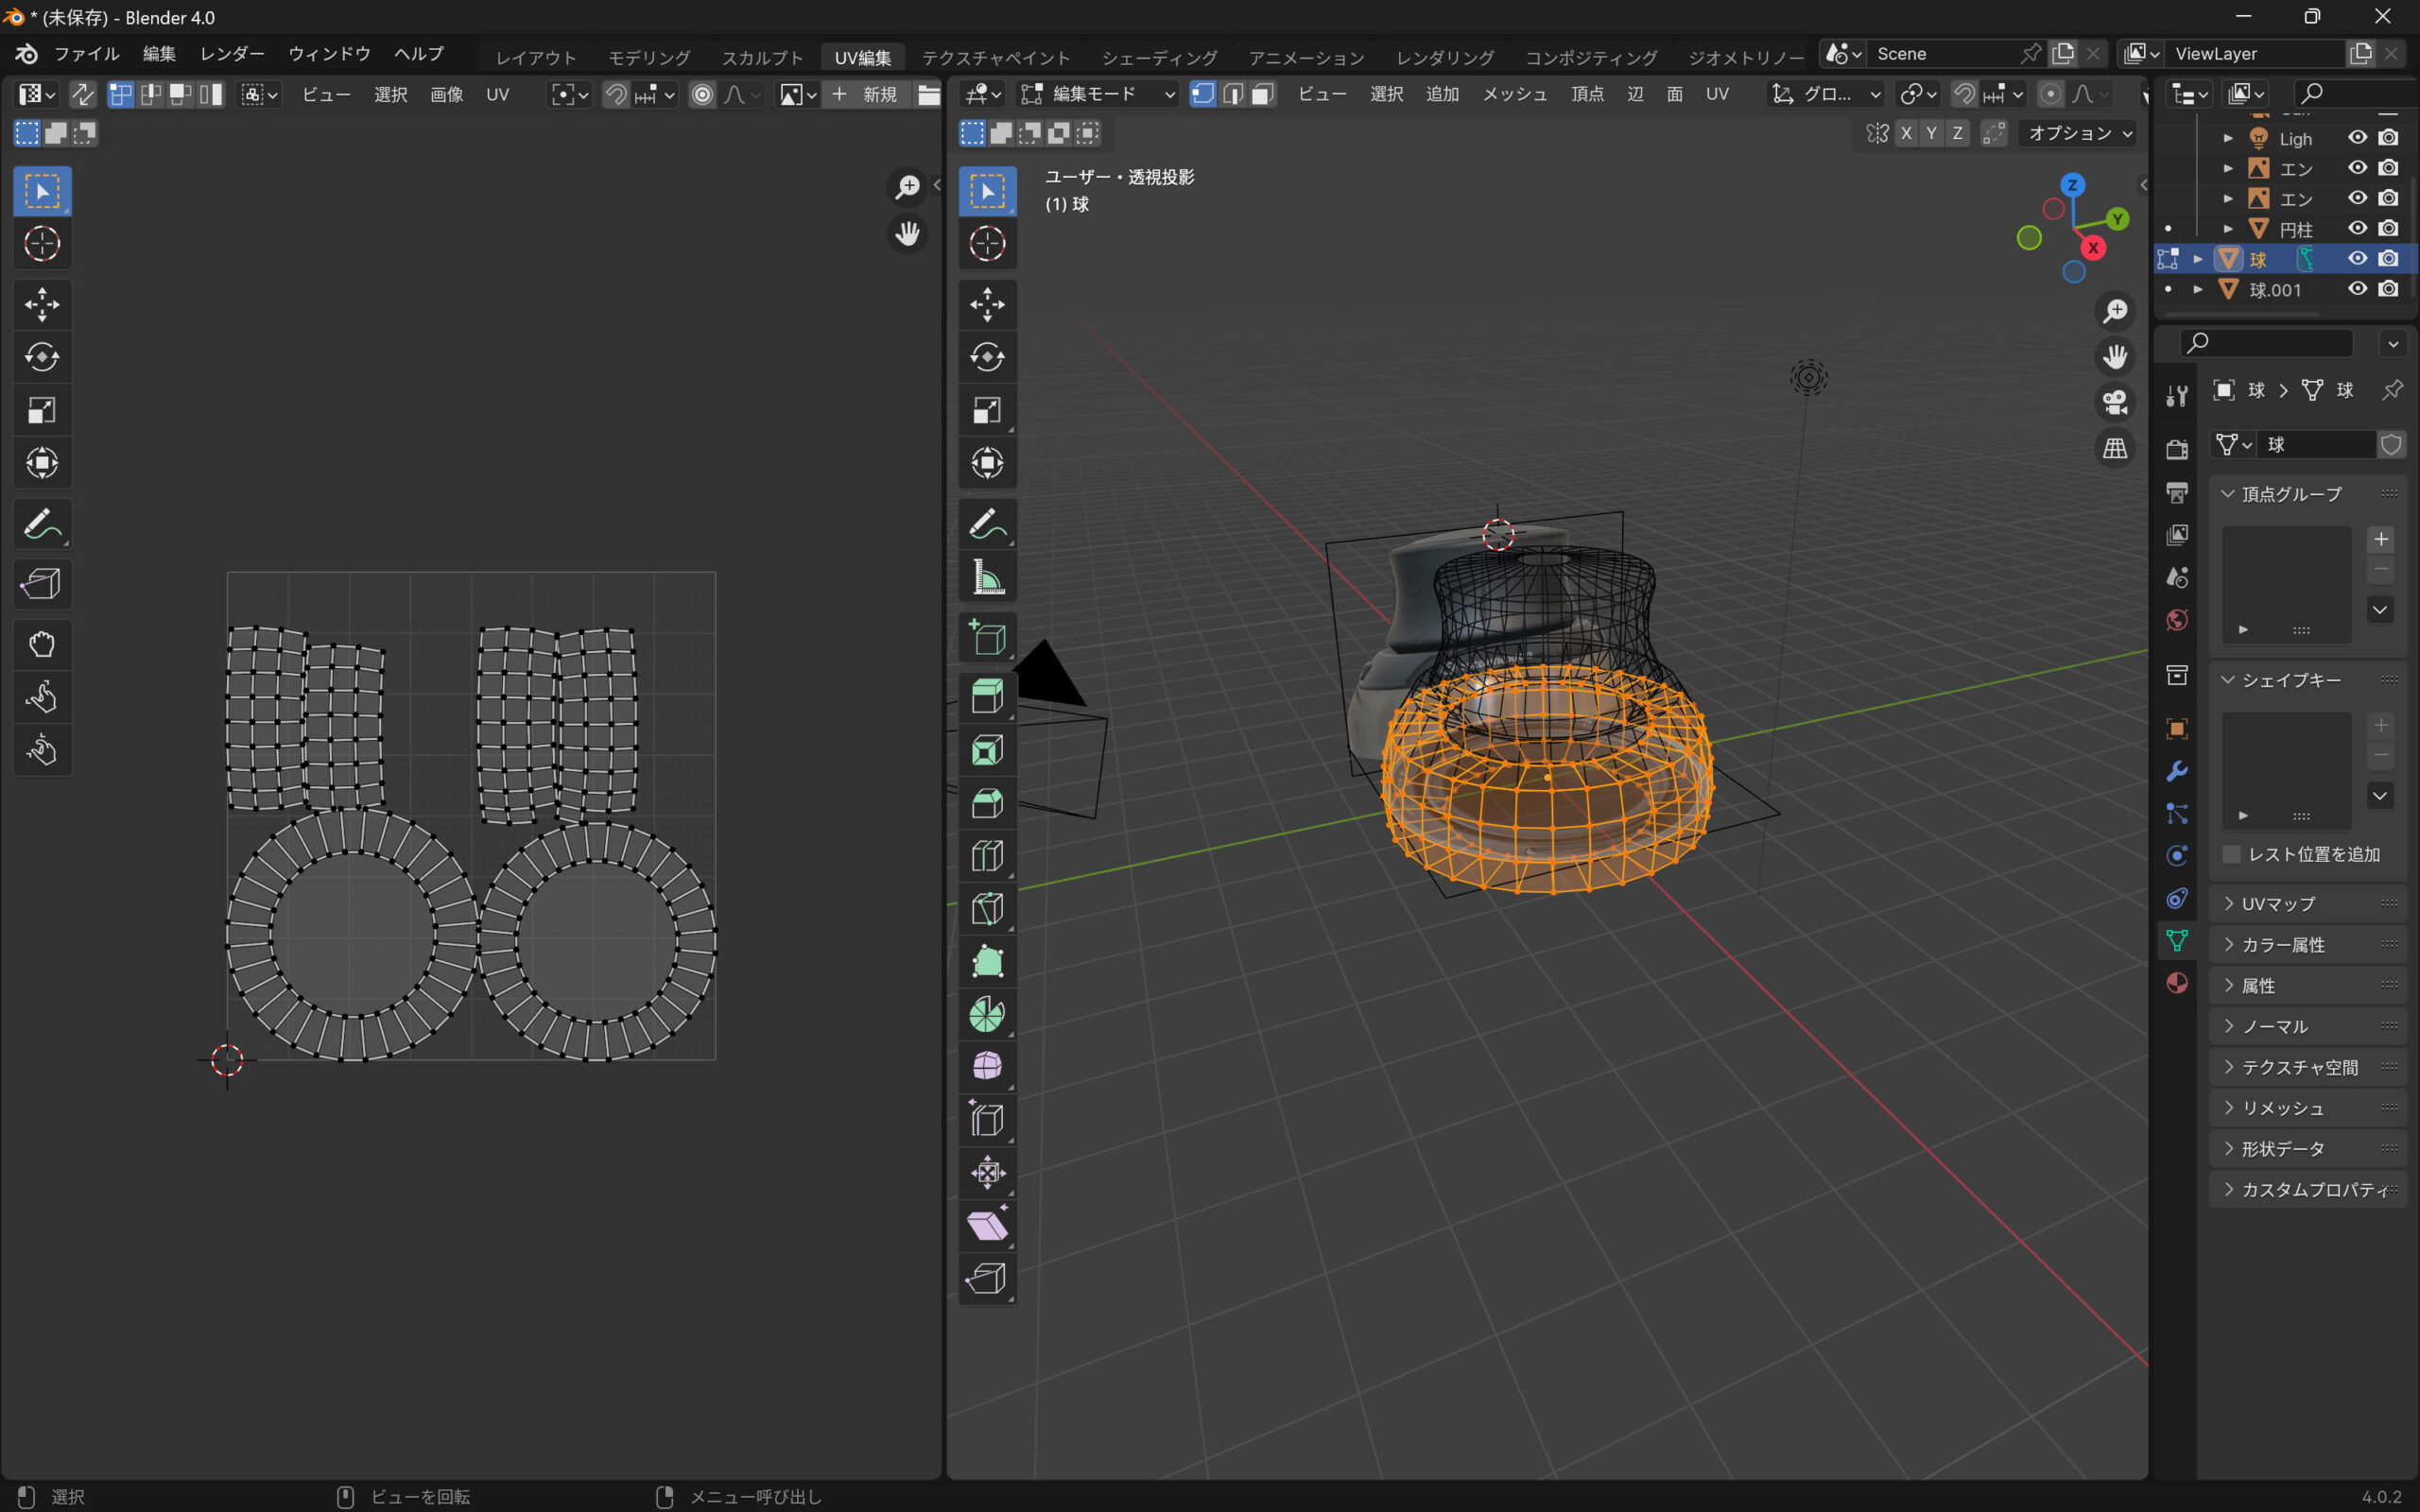Select the Bevel tool
This screenshot has width=2420, height=1512.
[x=987, y=802]
